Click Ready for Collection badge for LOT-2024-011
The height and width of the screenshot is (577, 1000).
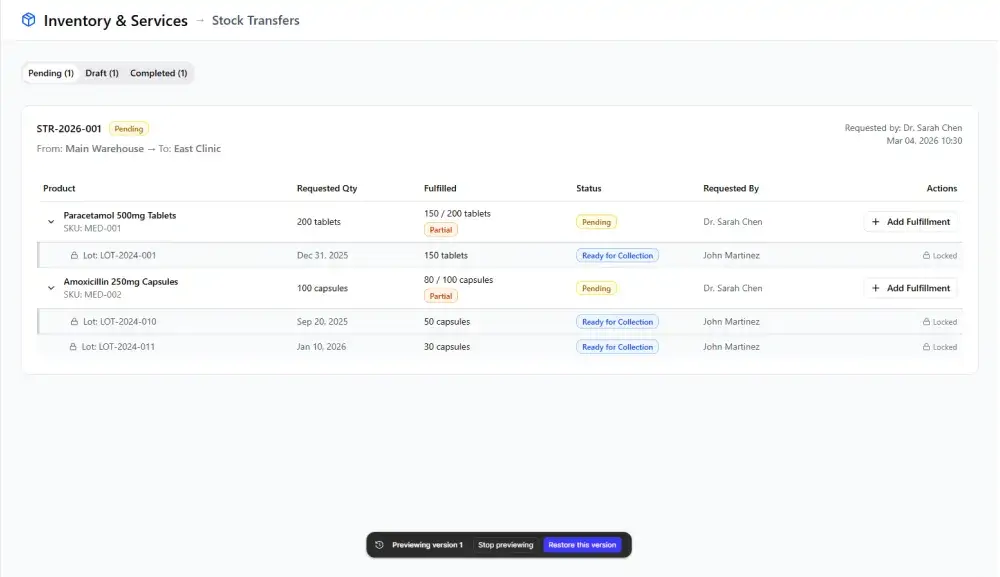[x=617, y=347]
